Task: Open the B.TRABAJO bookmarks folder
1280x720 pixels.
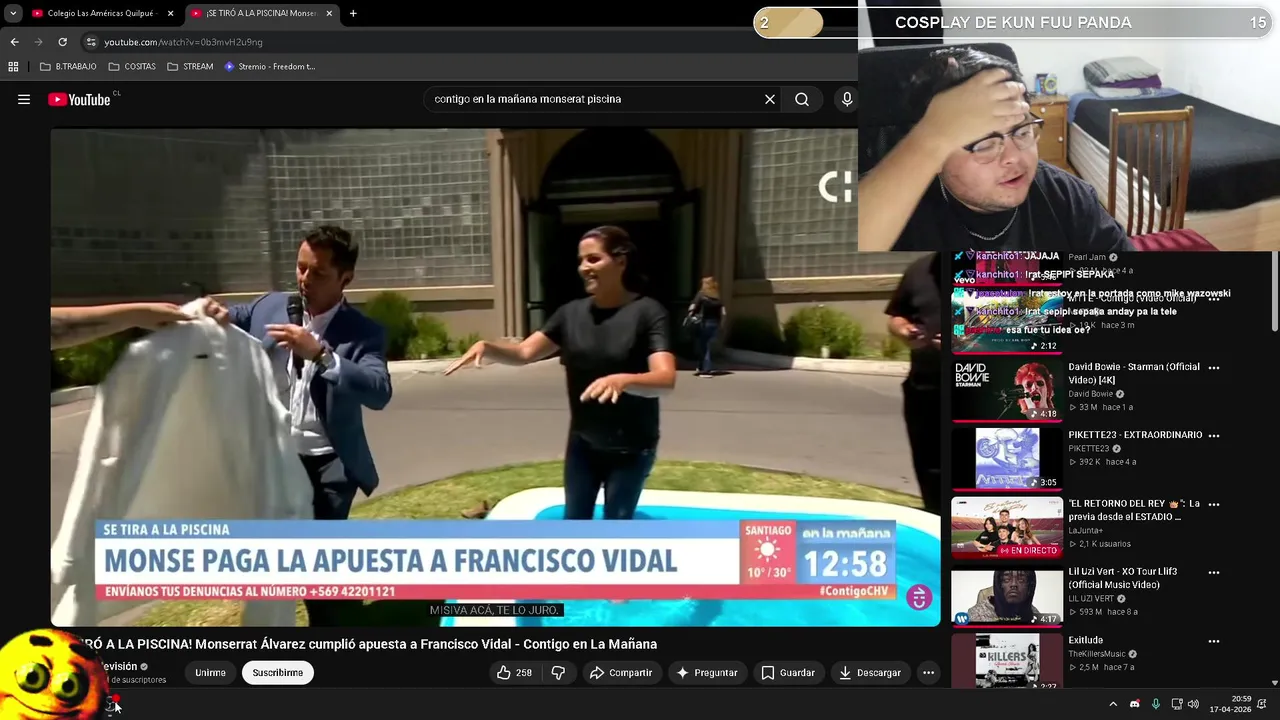Action: point(68,66)
